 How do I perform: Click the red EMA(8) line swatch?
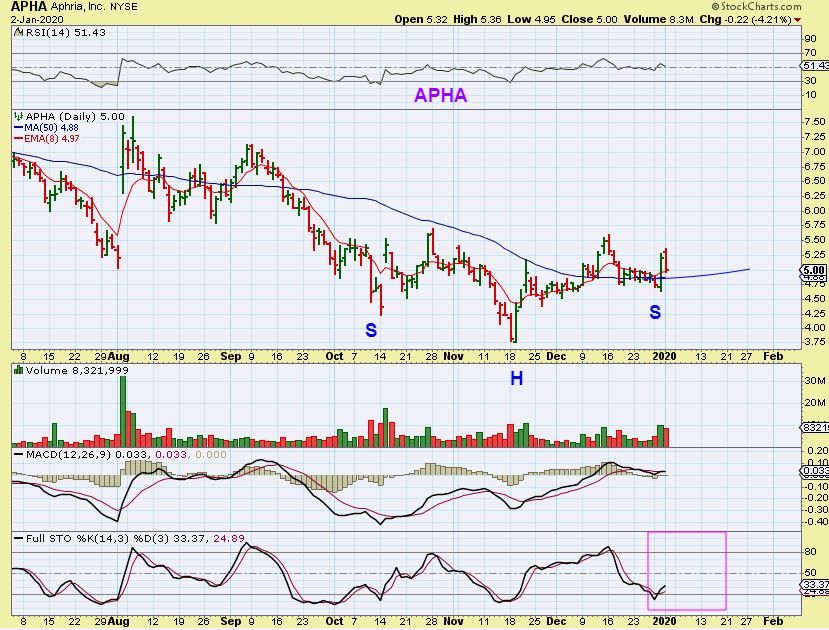19,138
